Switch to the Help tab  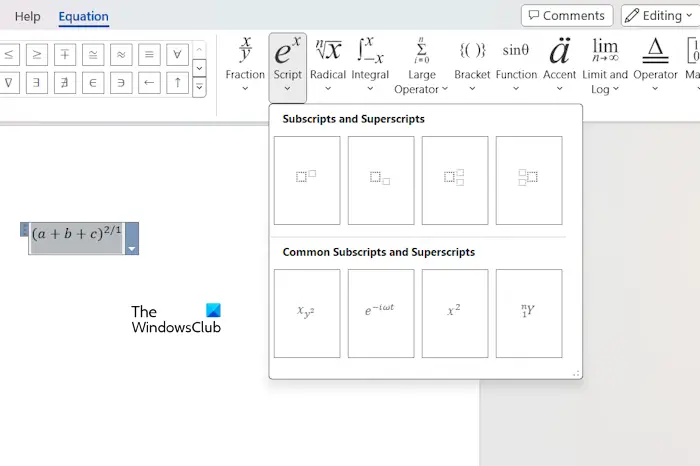click(27, 17)
